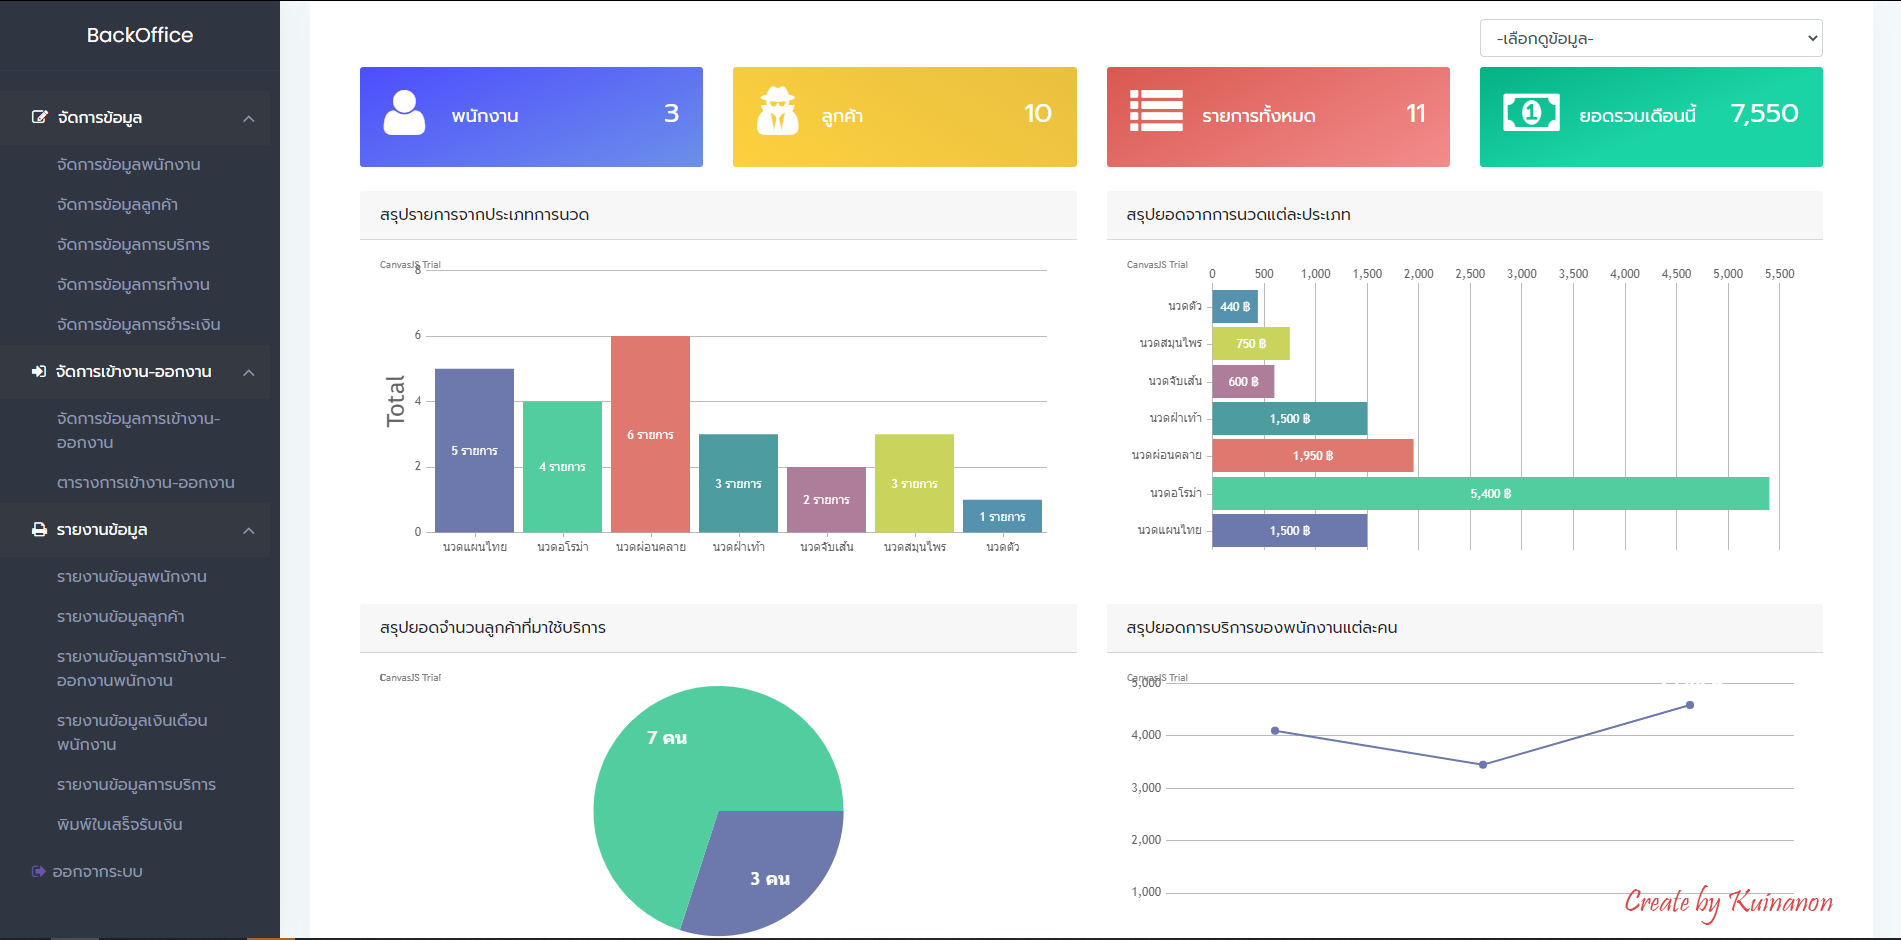Open จัดการข้อมูลพนักงาน menu item
This screenshot has width=1901, height=940.
(x=129, y=165)
